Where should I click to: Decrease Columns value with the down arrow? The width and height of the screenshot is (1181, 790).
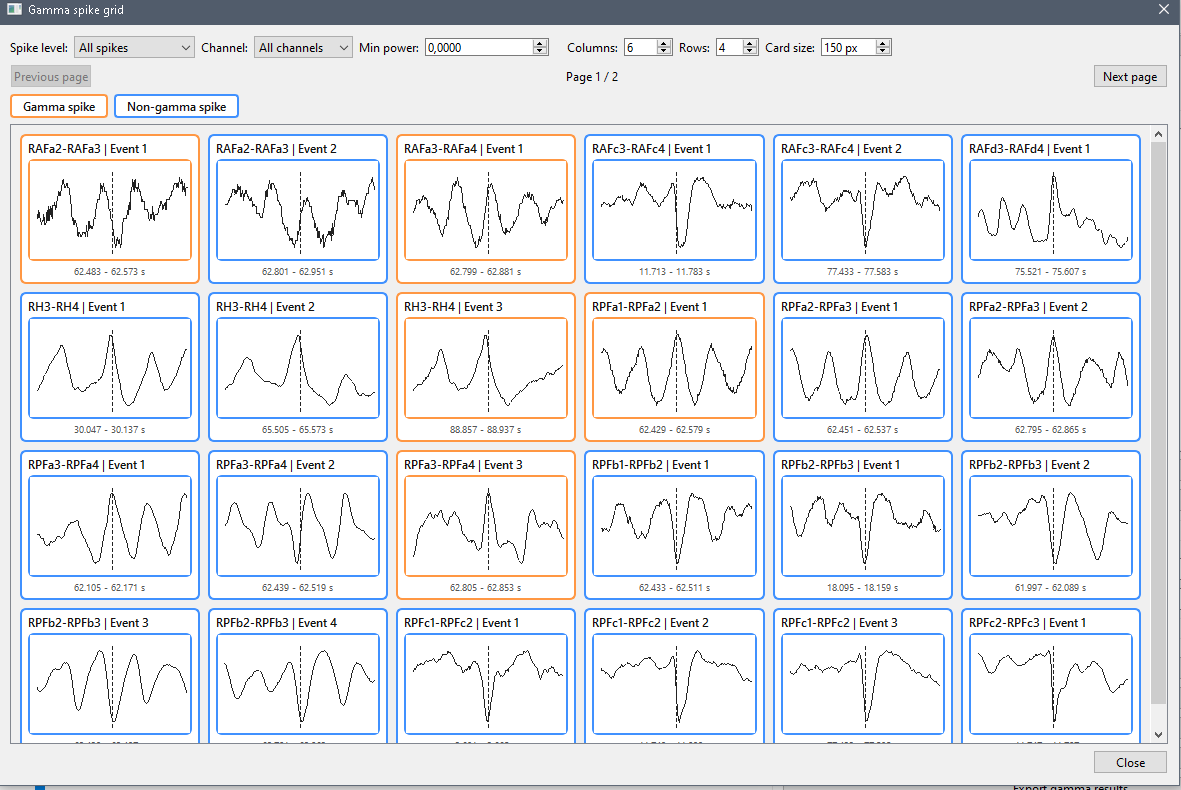(664, 52)
